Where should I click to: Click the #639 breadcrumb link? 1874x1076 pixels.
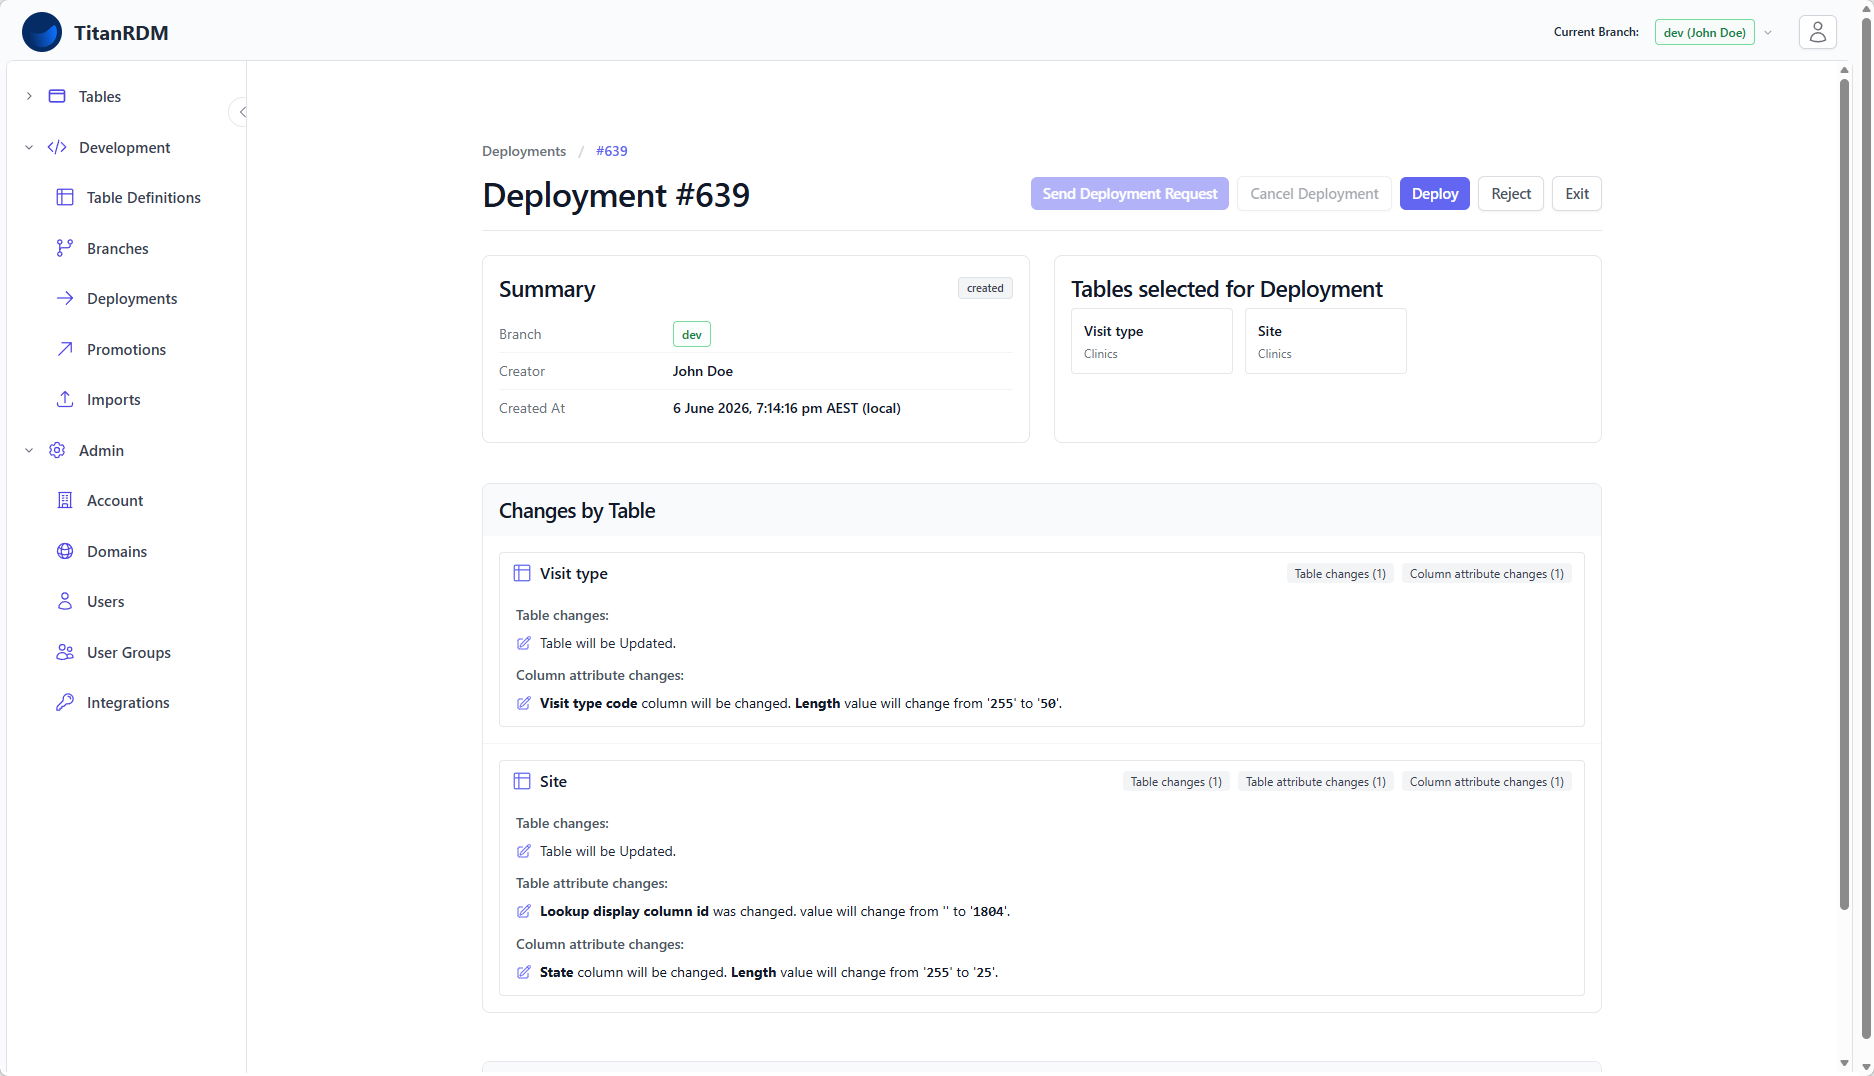click(x=612, y=151)
